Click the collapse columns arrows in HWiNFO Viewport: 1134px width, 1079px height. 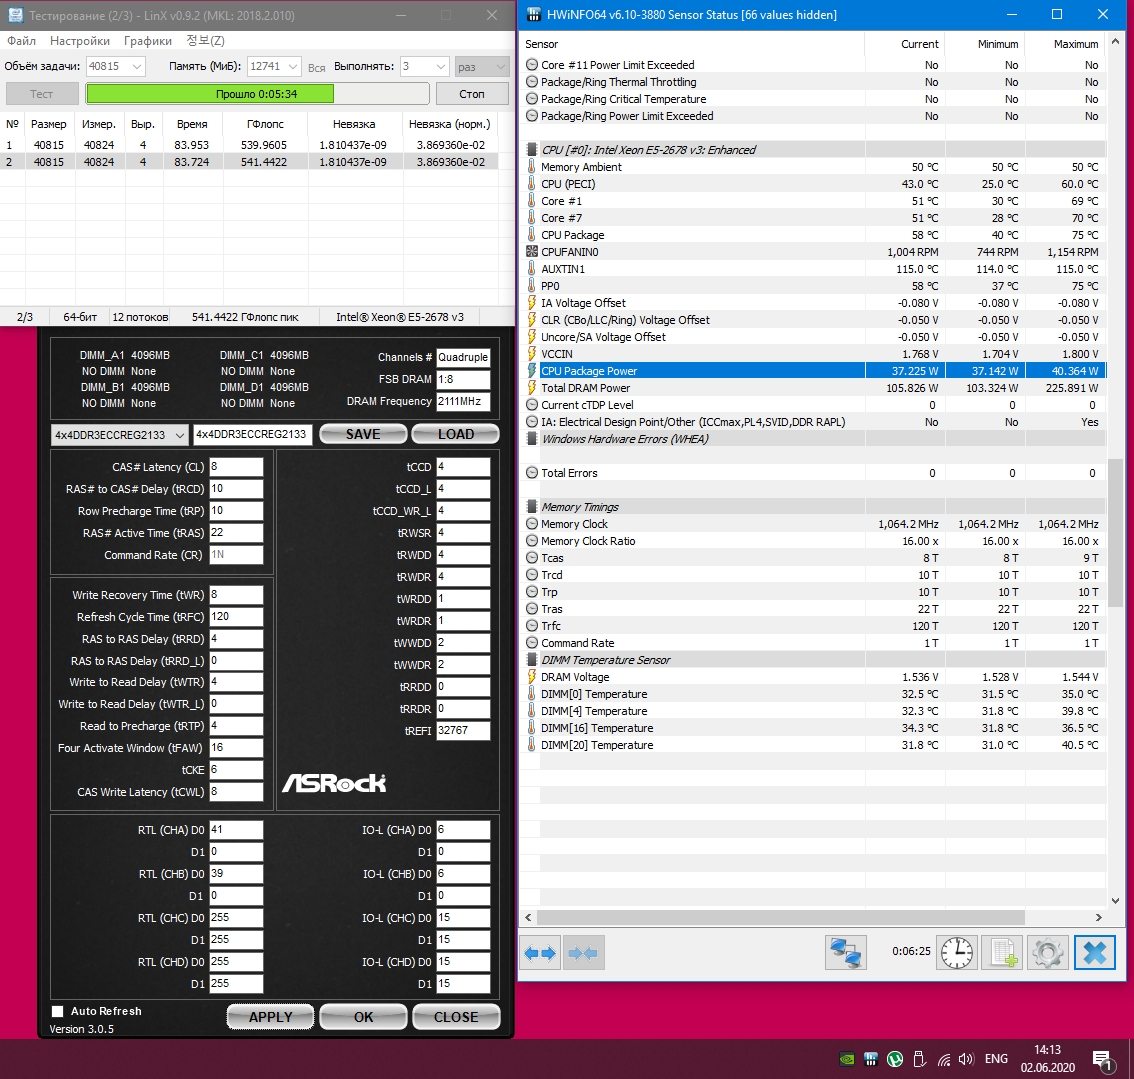coord(583,953)
